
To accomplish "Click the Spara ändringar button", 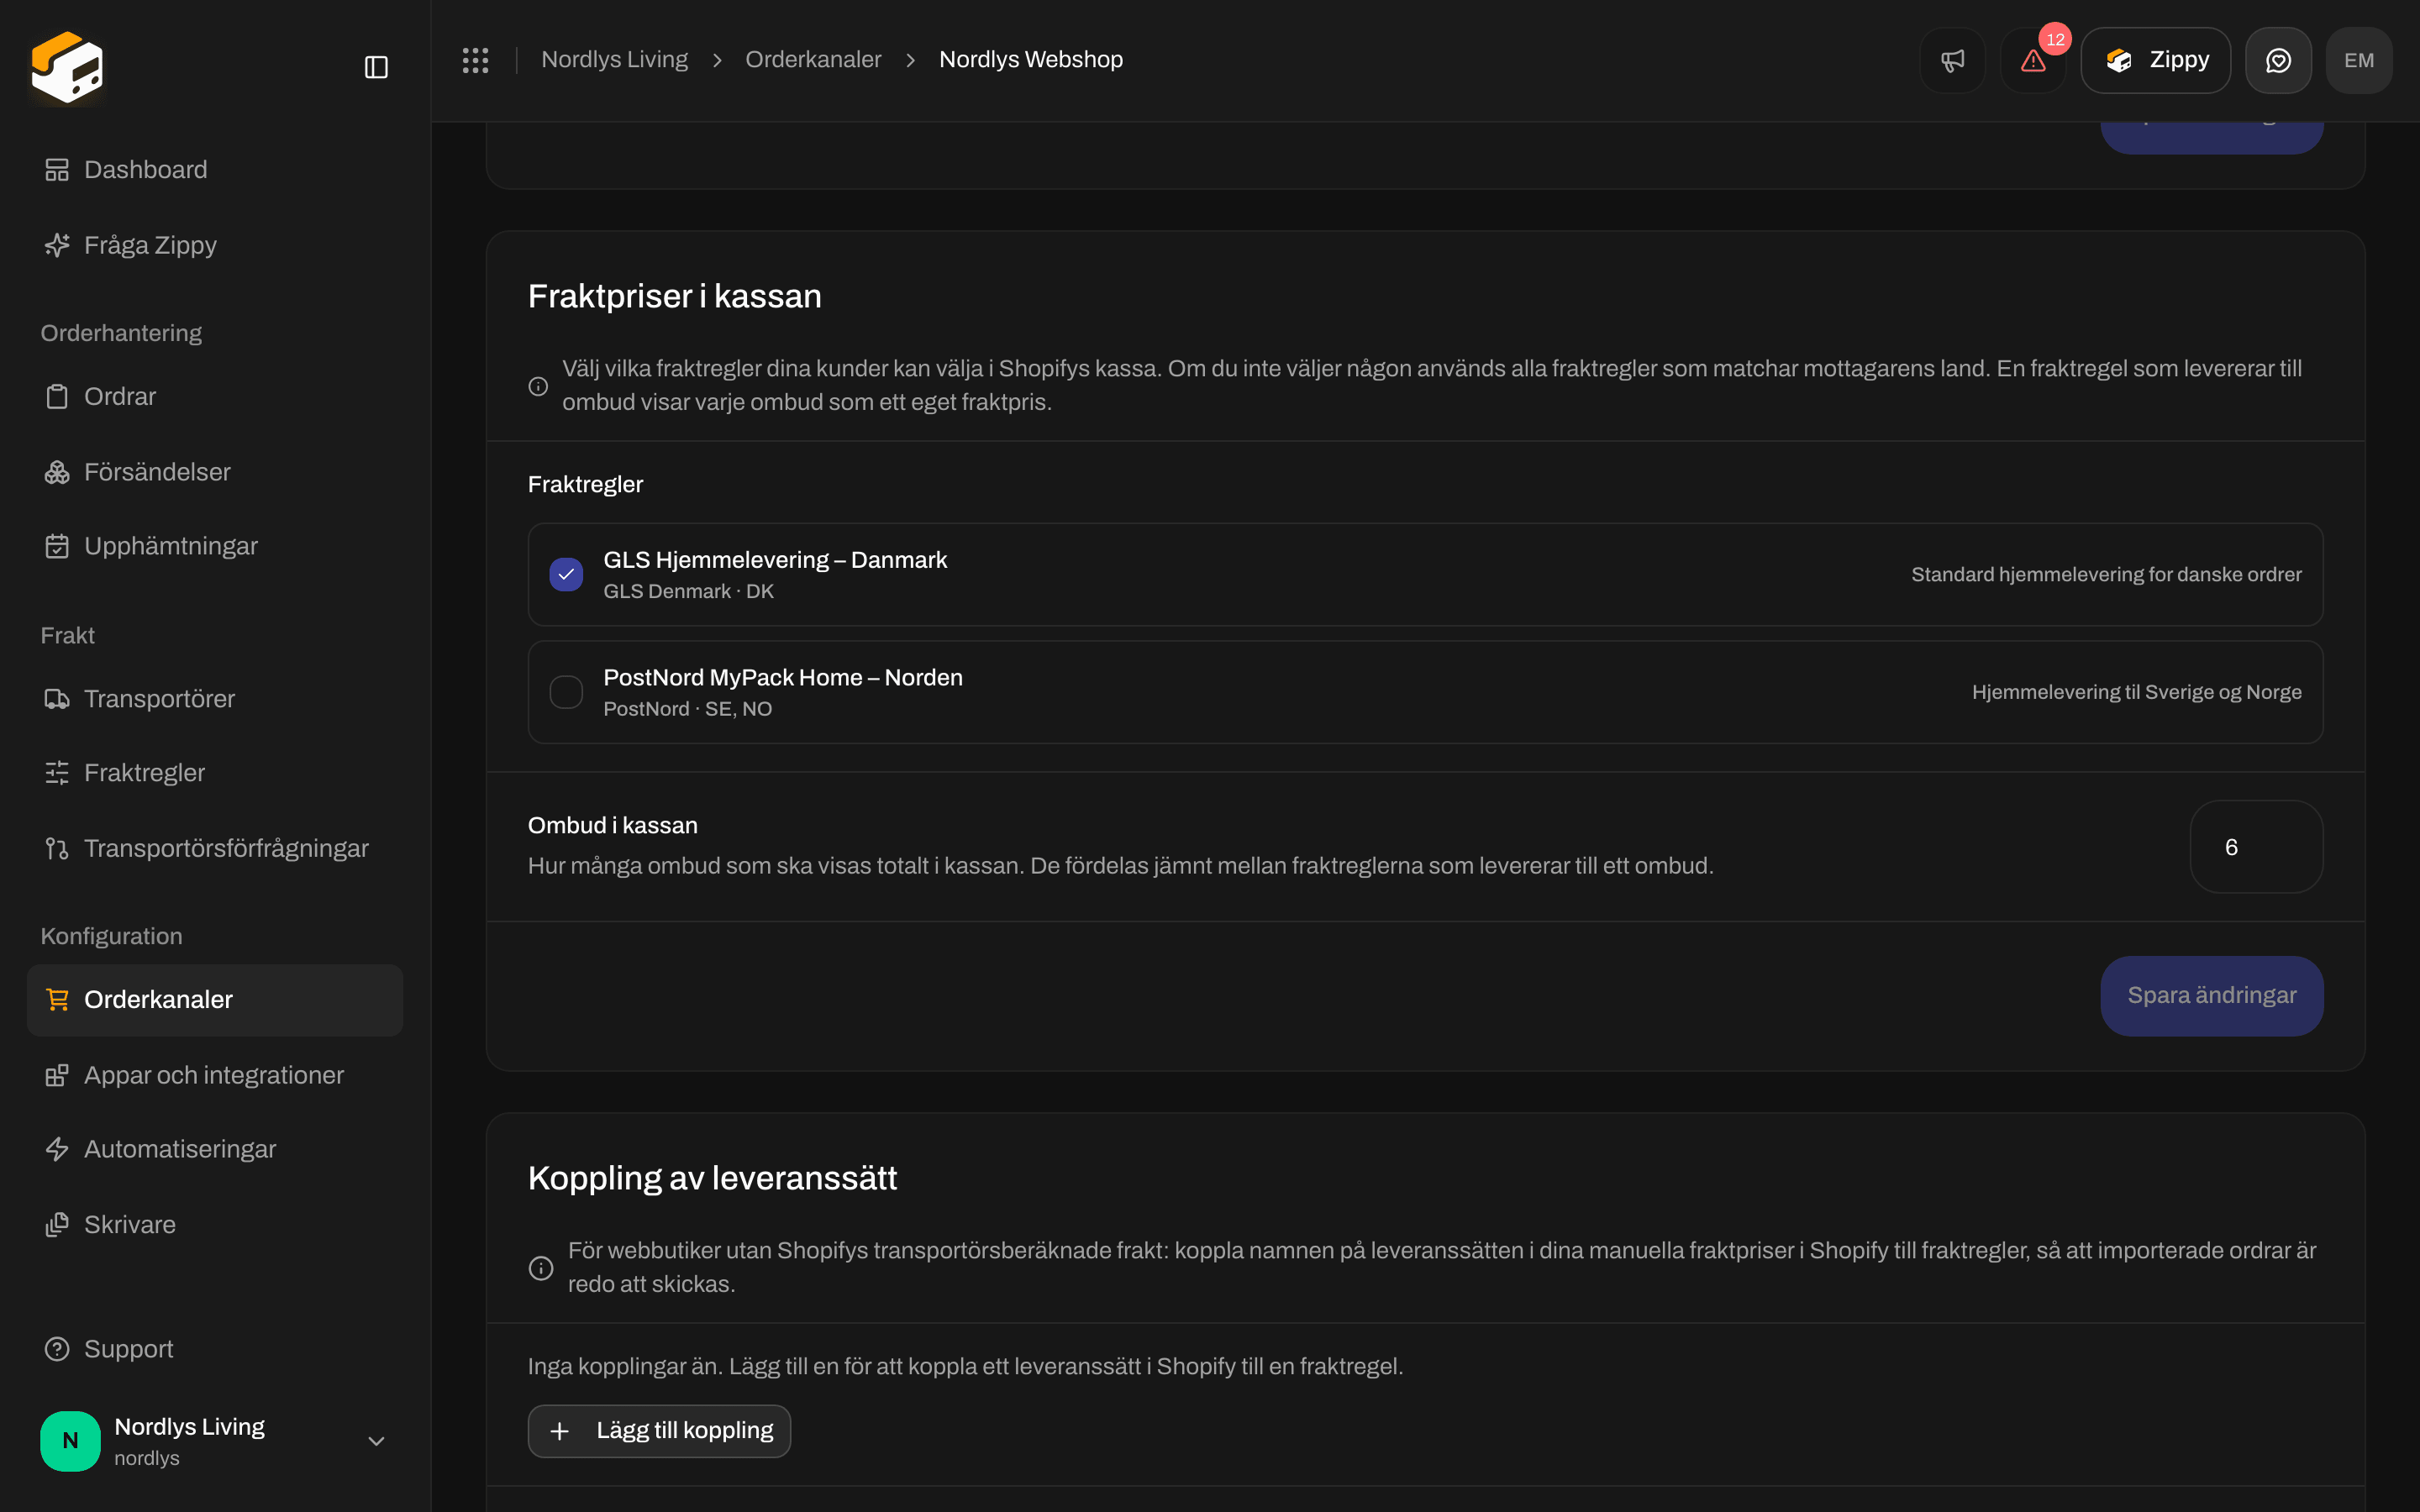I will pos(2211,995).
